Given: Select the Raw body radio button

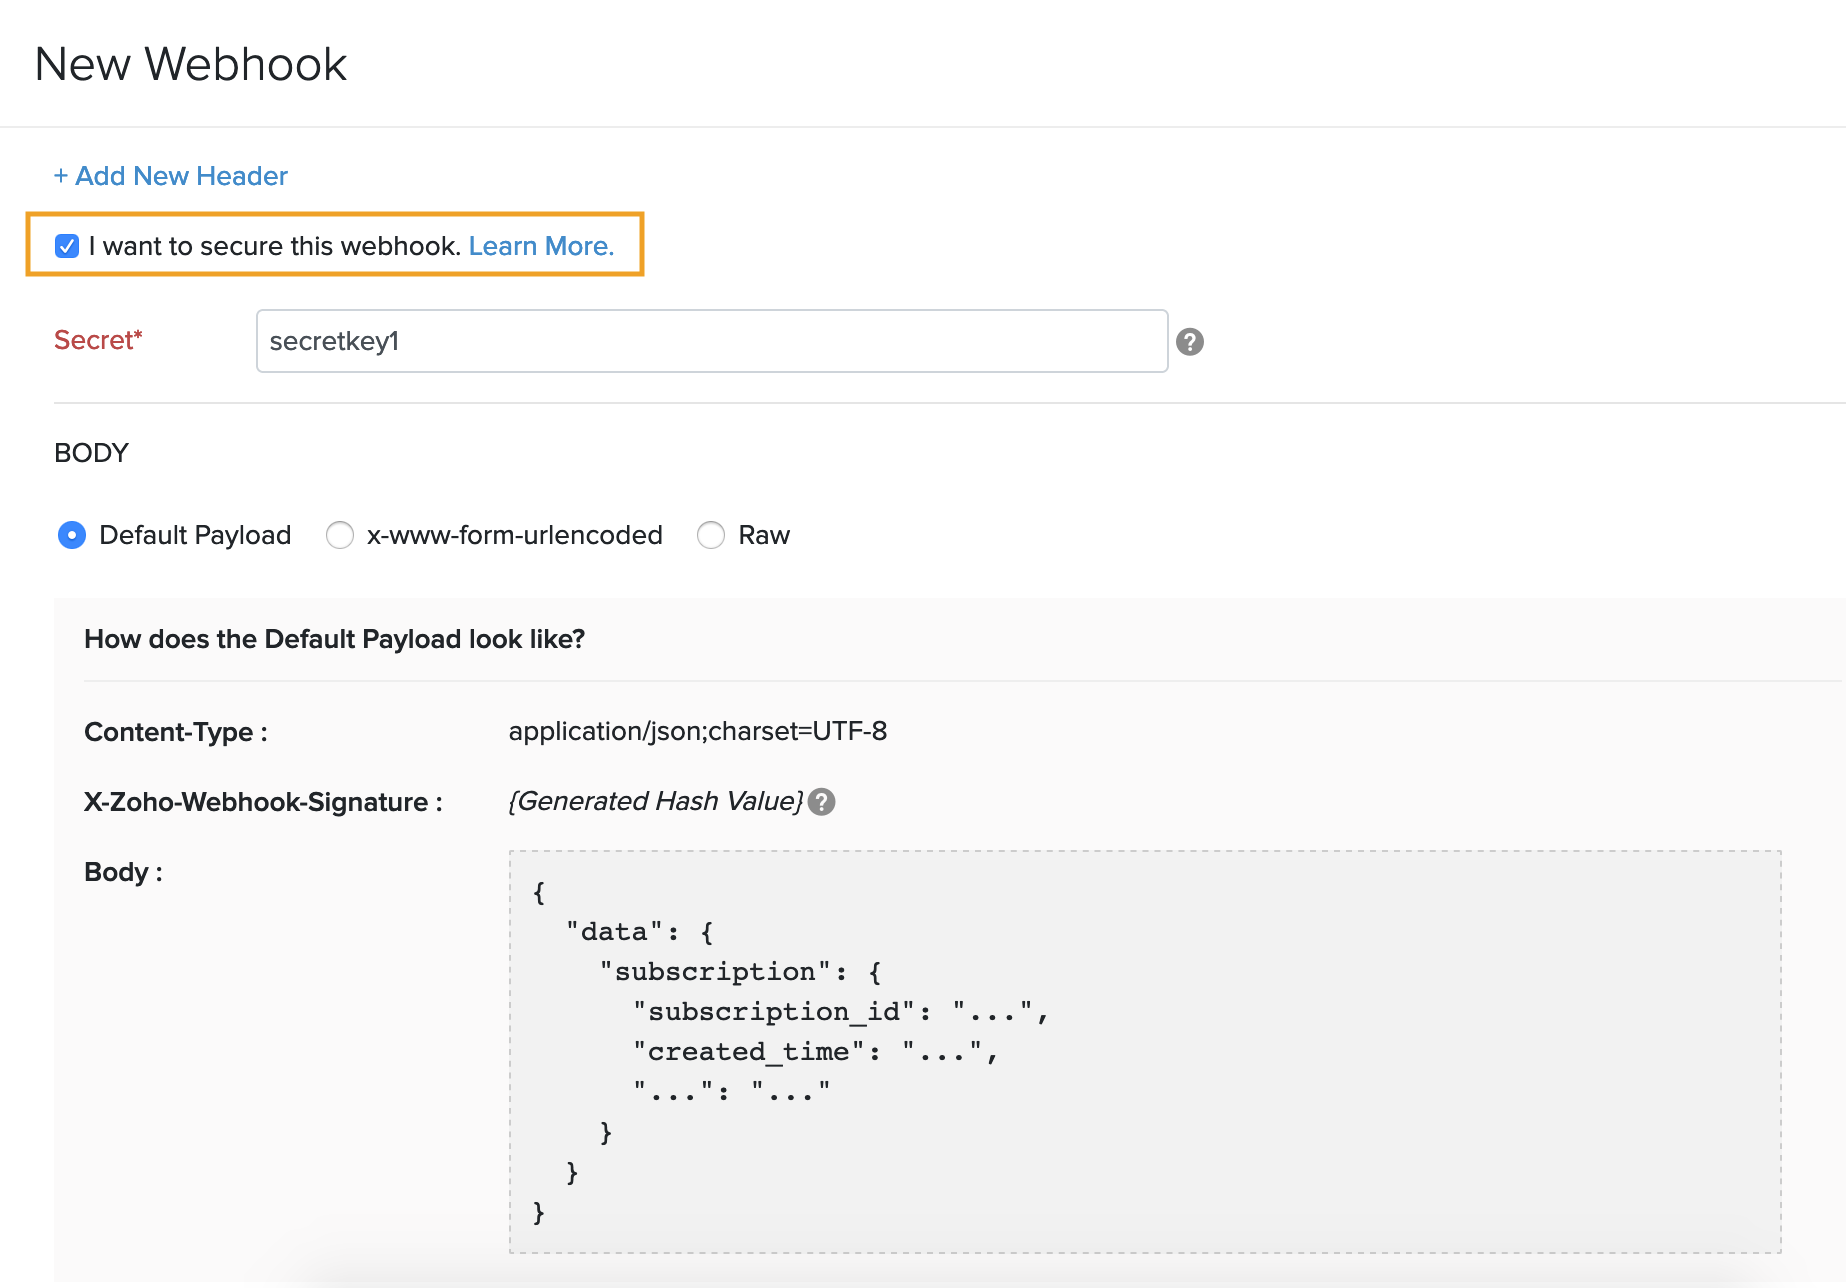Looking at the screenshot, I should tap(711, 535).
